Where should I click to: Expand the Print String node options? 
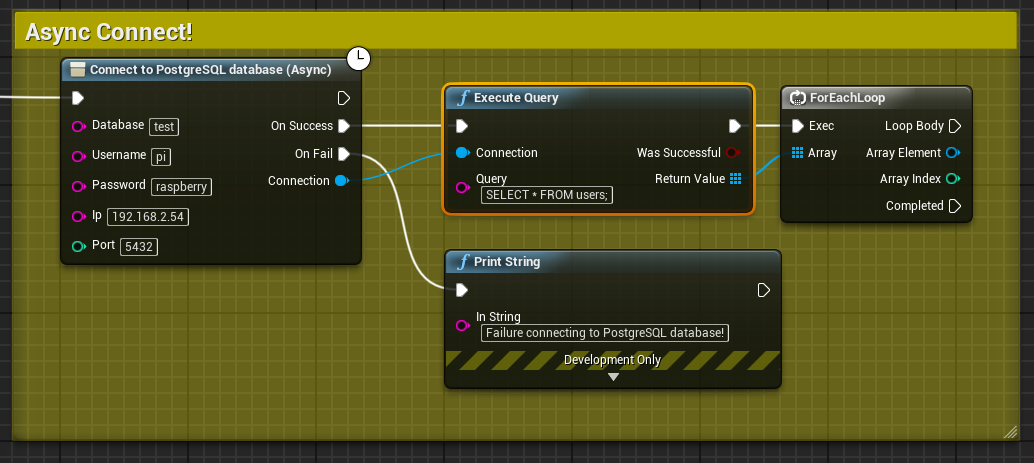click(x=613, y=377)
